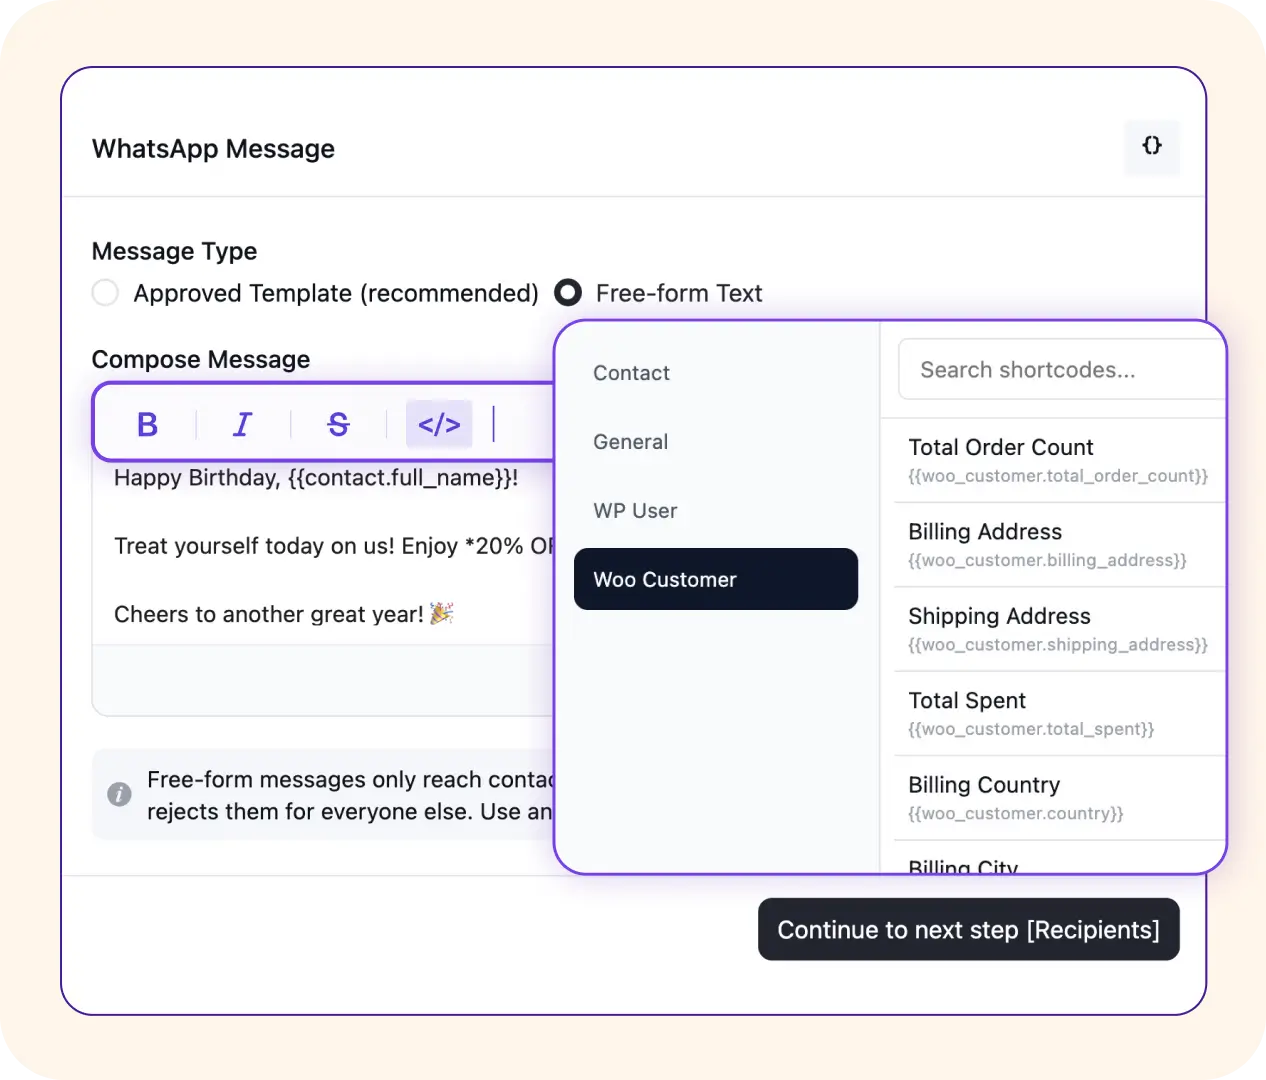1266x1080 pixels.
Task: Click in the Happy Birthday message line
Action: click(x=316, y=478)
